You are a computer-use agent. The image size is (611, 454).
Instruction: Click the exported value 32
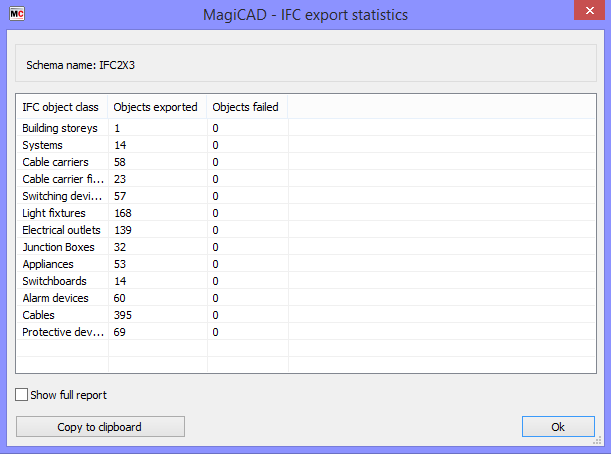120,247
